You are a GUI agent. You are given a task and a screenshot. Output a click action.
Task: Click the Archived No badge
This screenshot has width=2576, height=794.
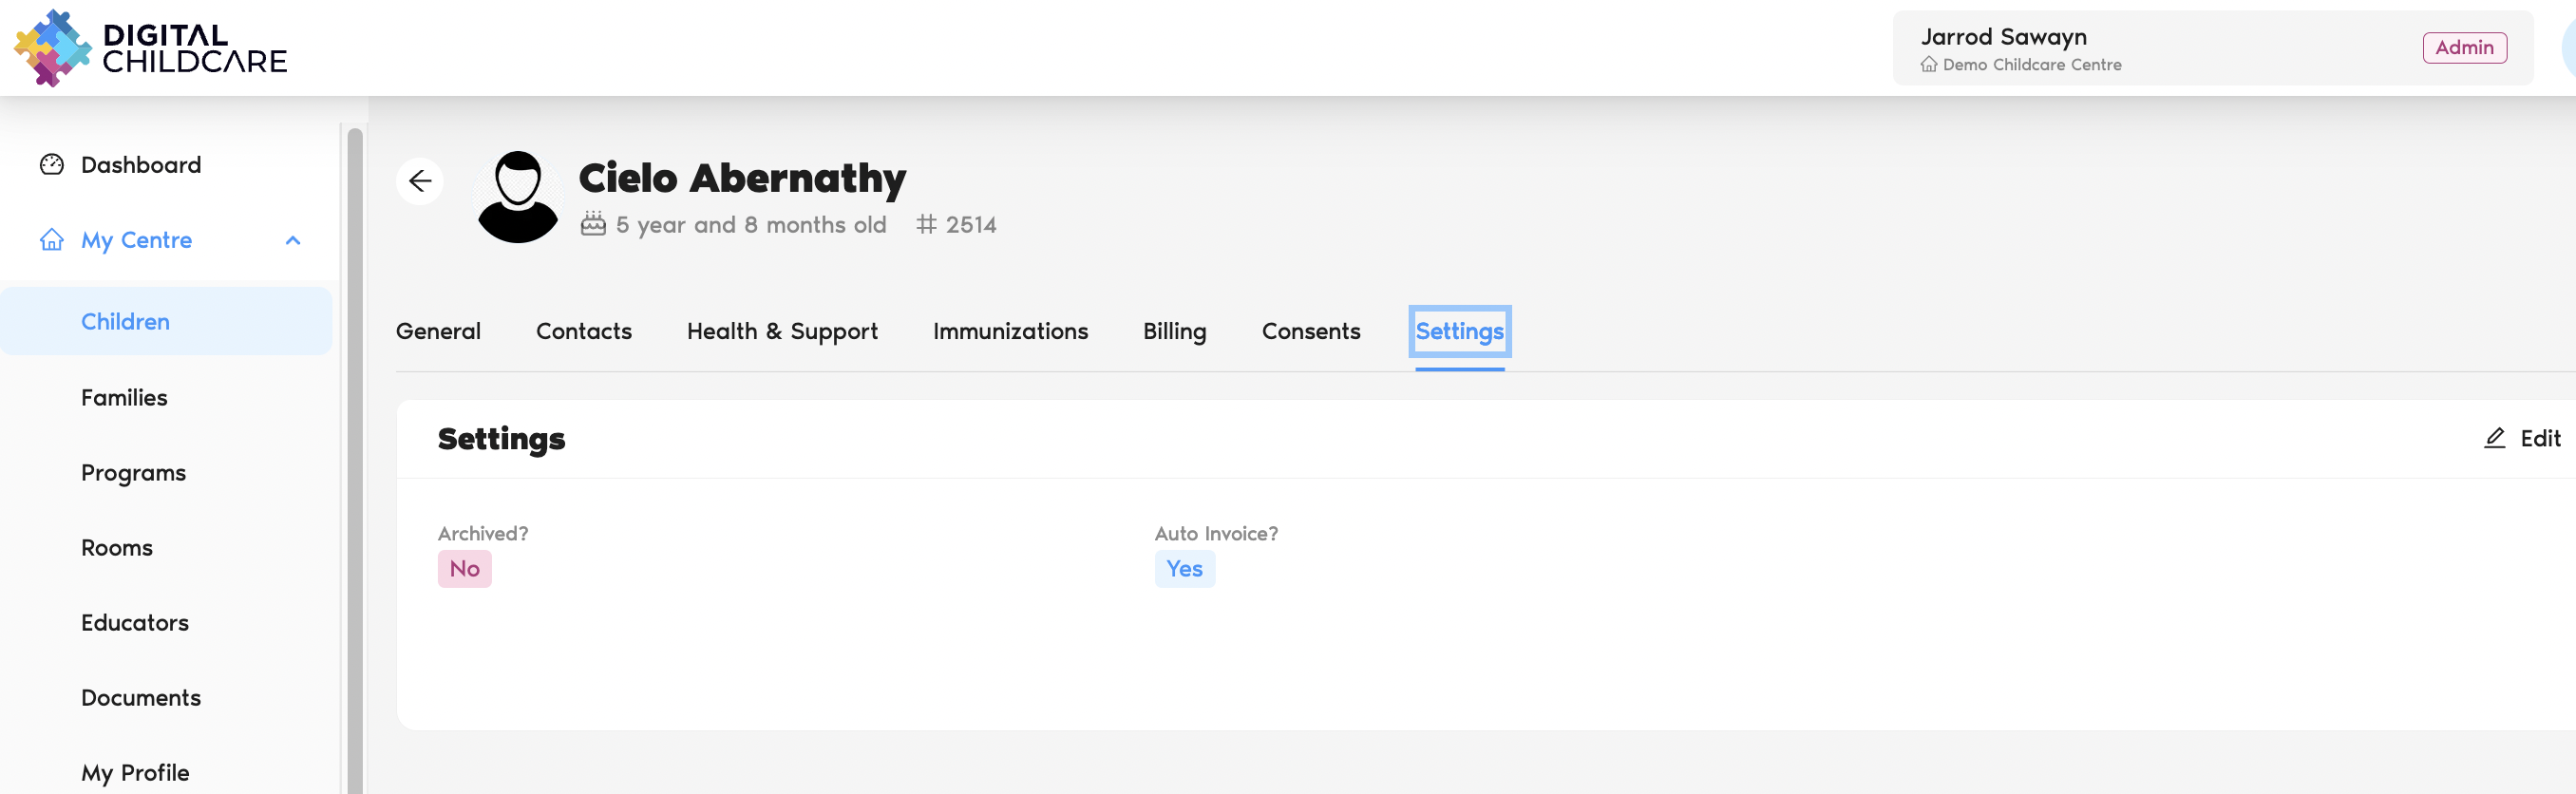click(465, 568)
